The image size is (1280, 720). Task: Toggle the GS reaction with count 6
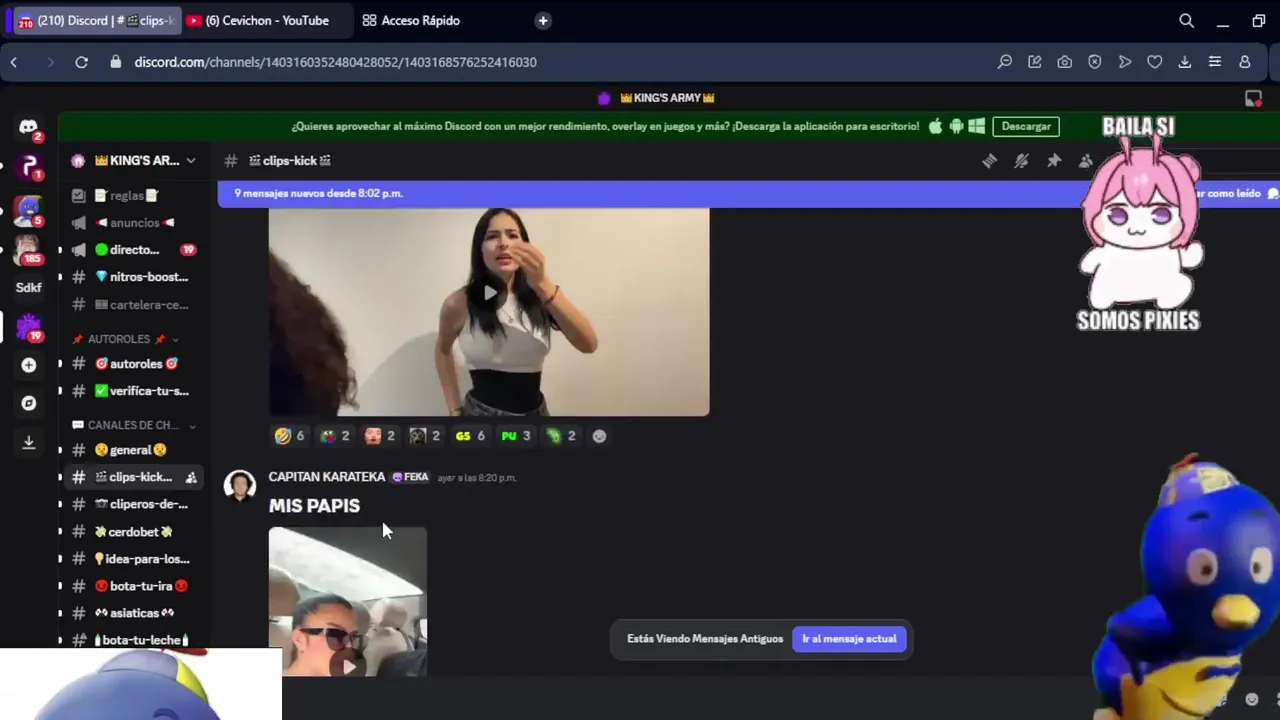[x=470, y=436]
